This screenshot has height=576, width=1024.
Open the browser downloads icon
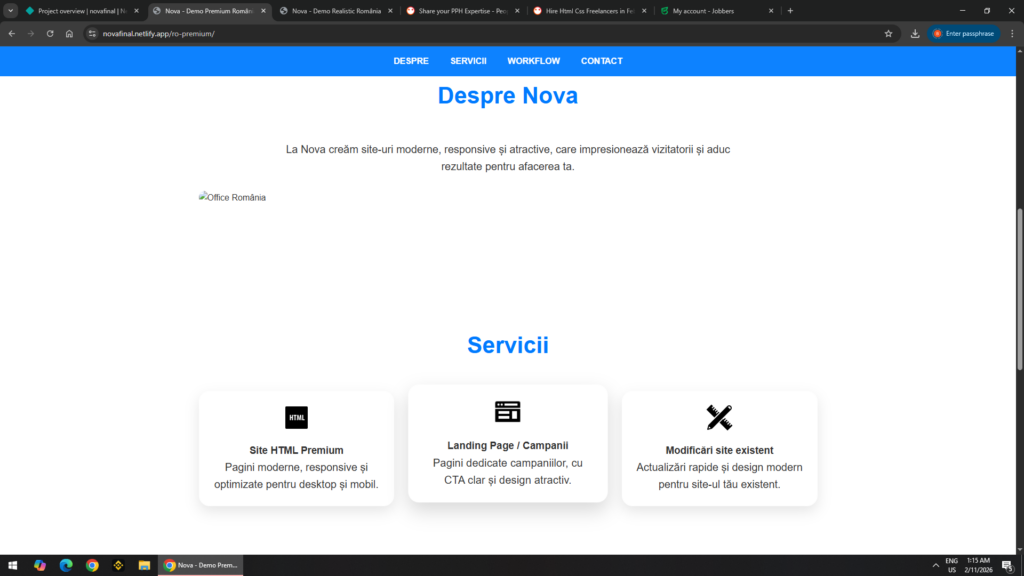[x=915, y=33]
